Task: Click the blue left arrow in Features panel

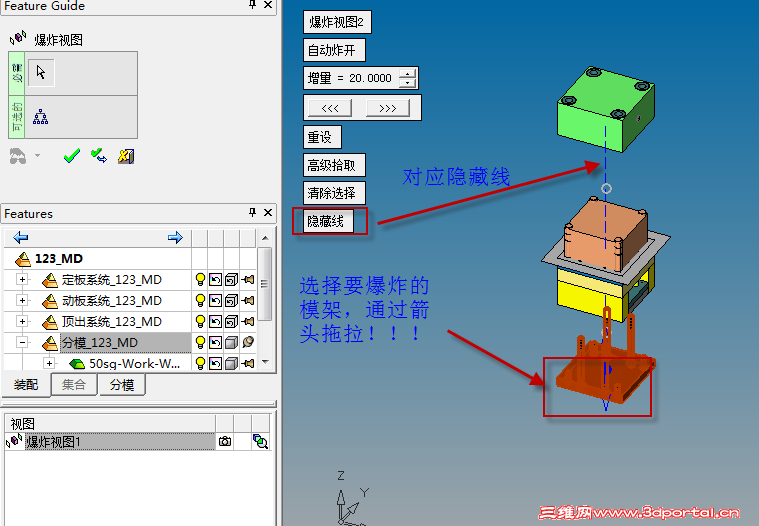Action: pyautogui.click(x=21, y=237)
